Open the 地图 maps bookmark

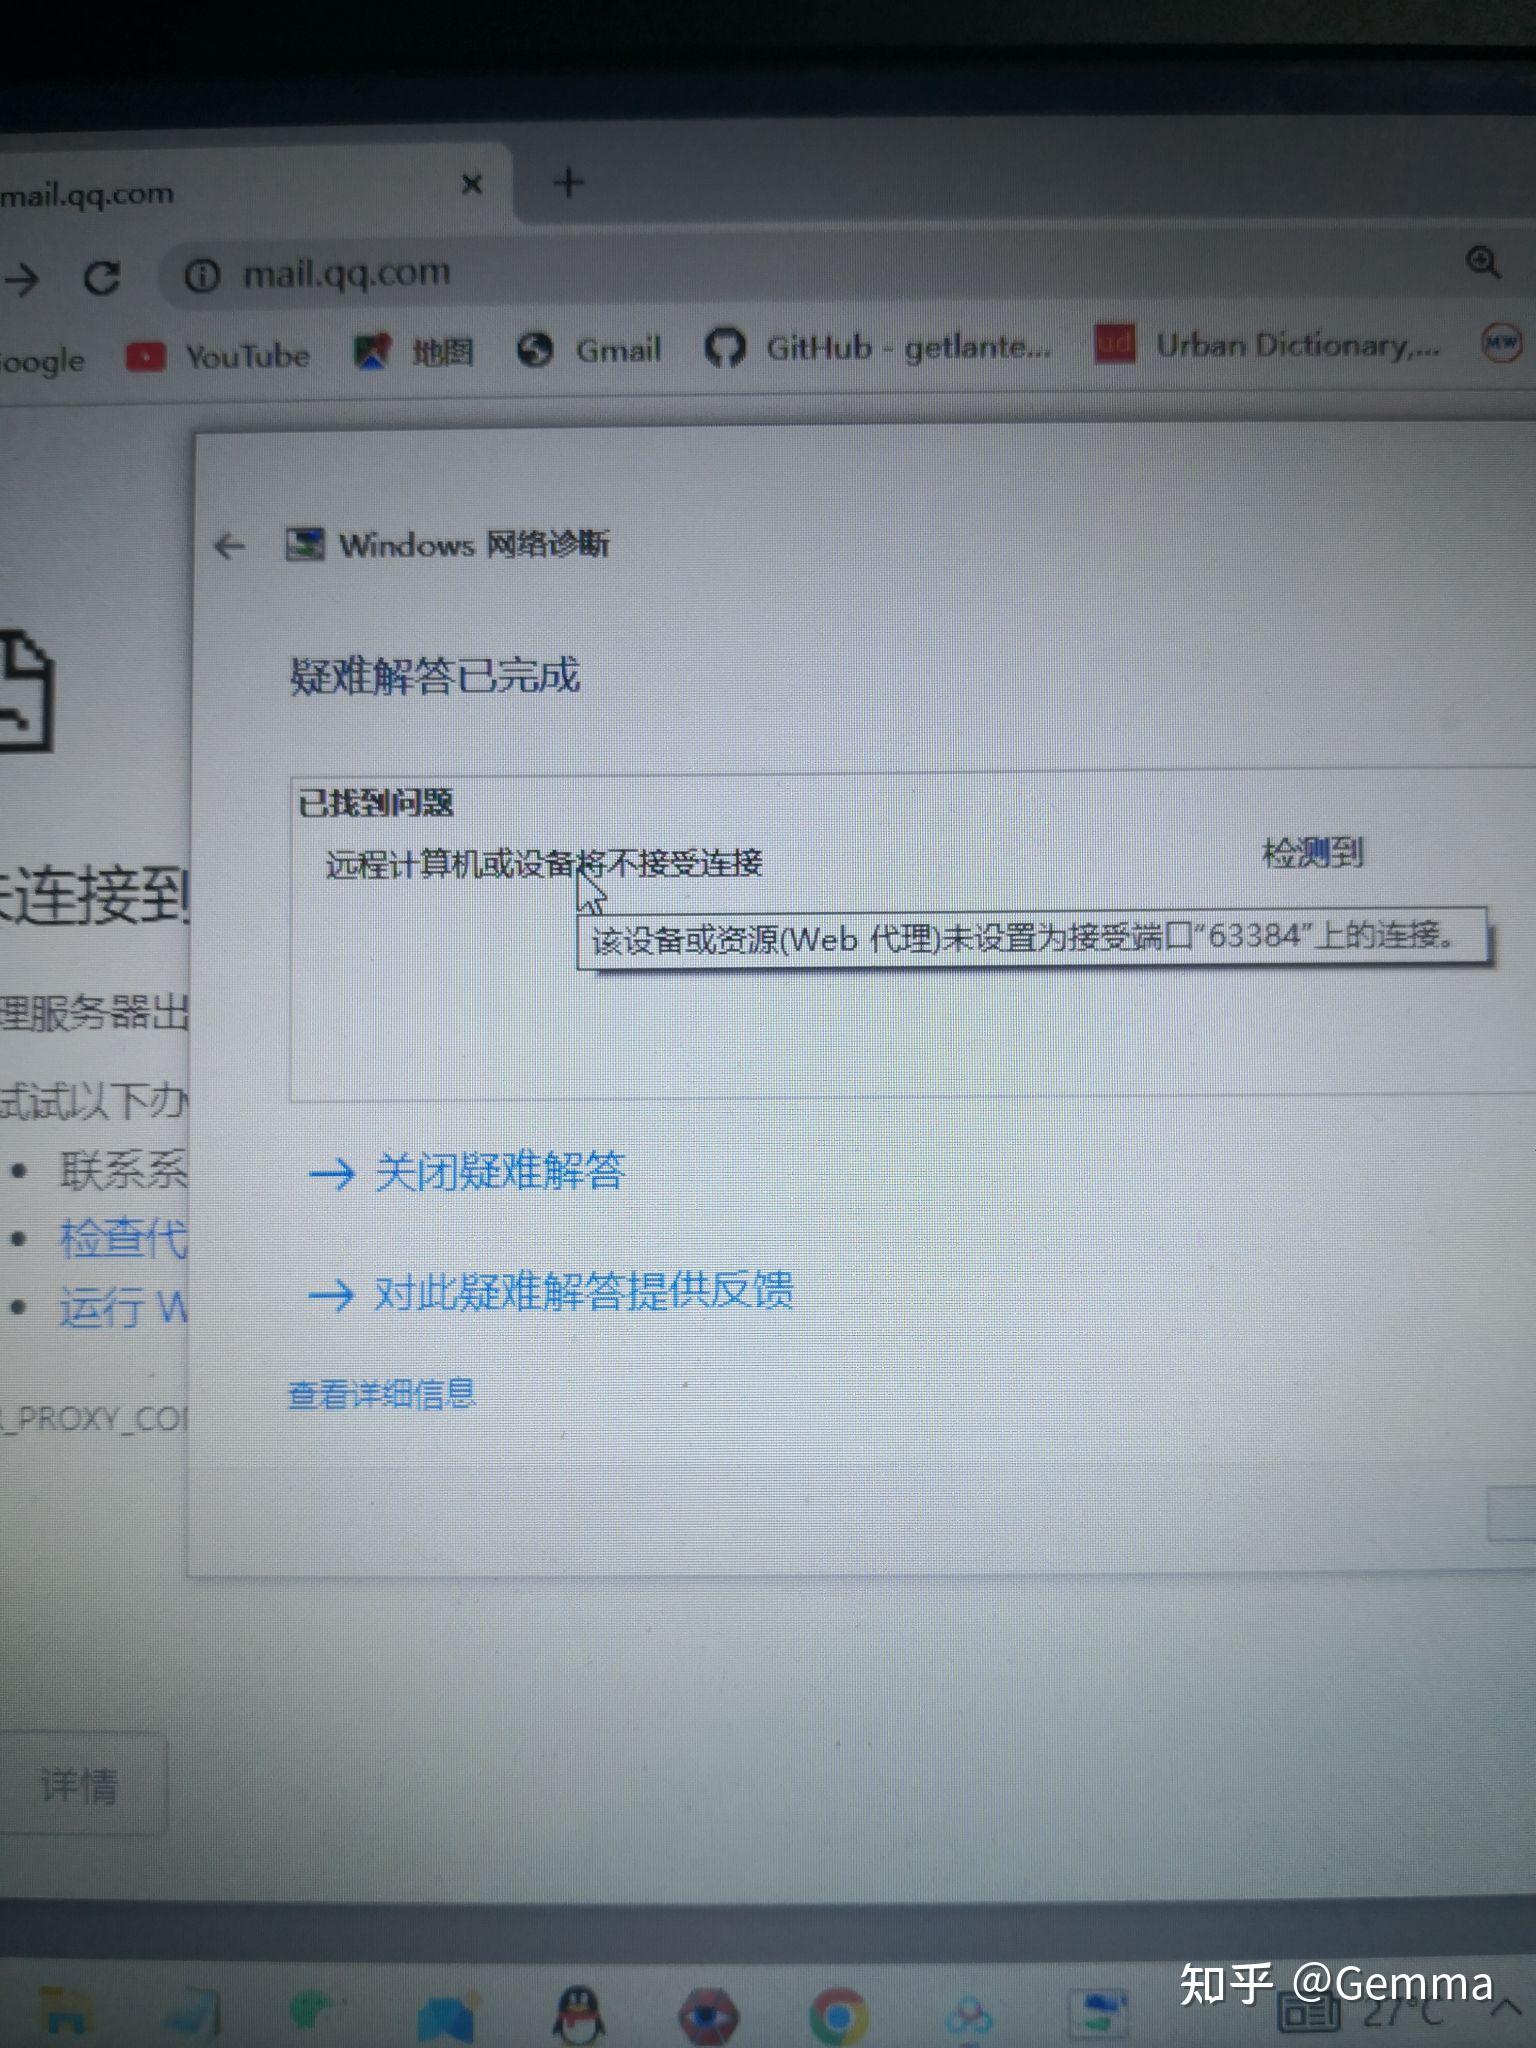413,351
